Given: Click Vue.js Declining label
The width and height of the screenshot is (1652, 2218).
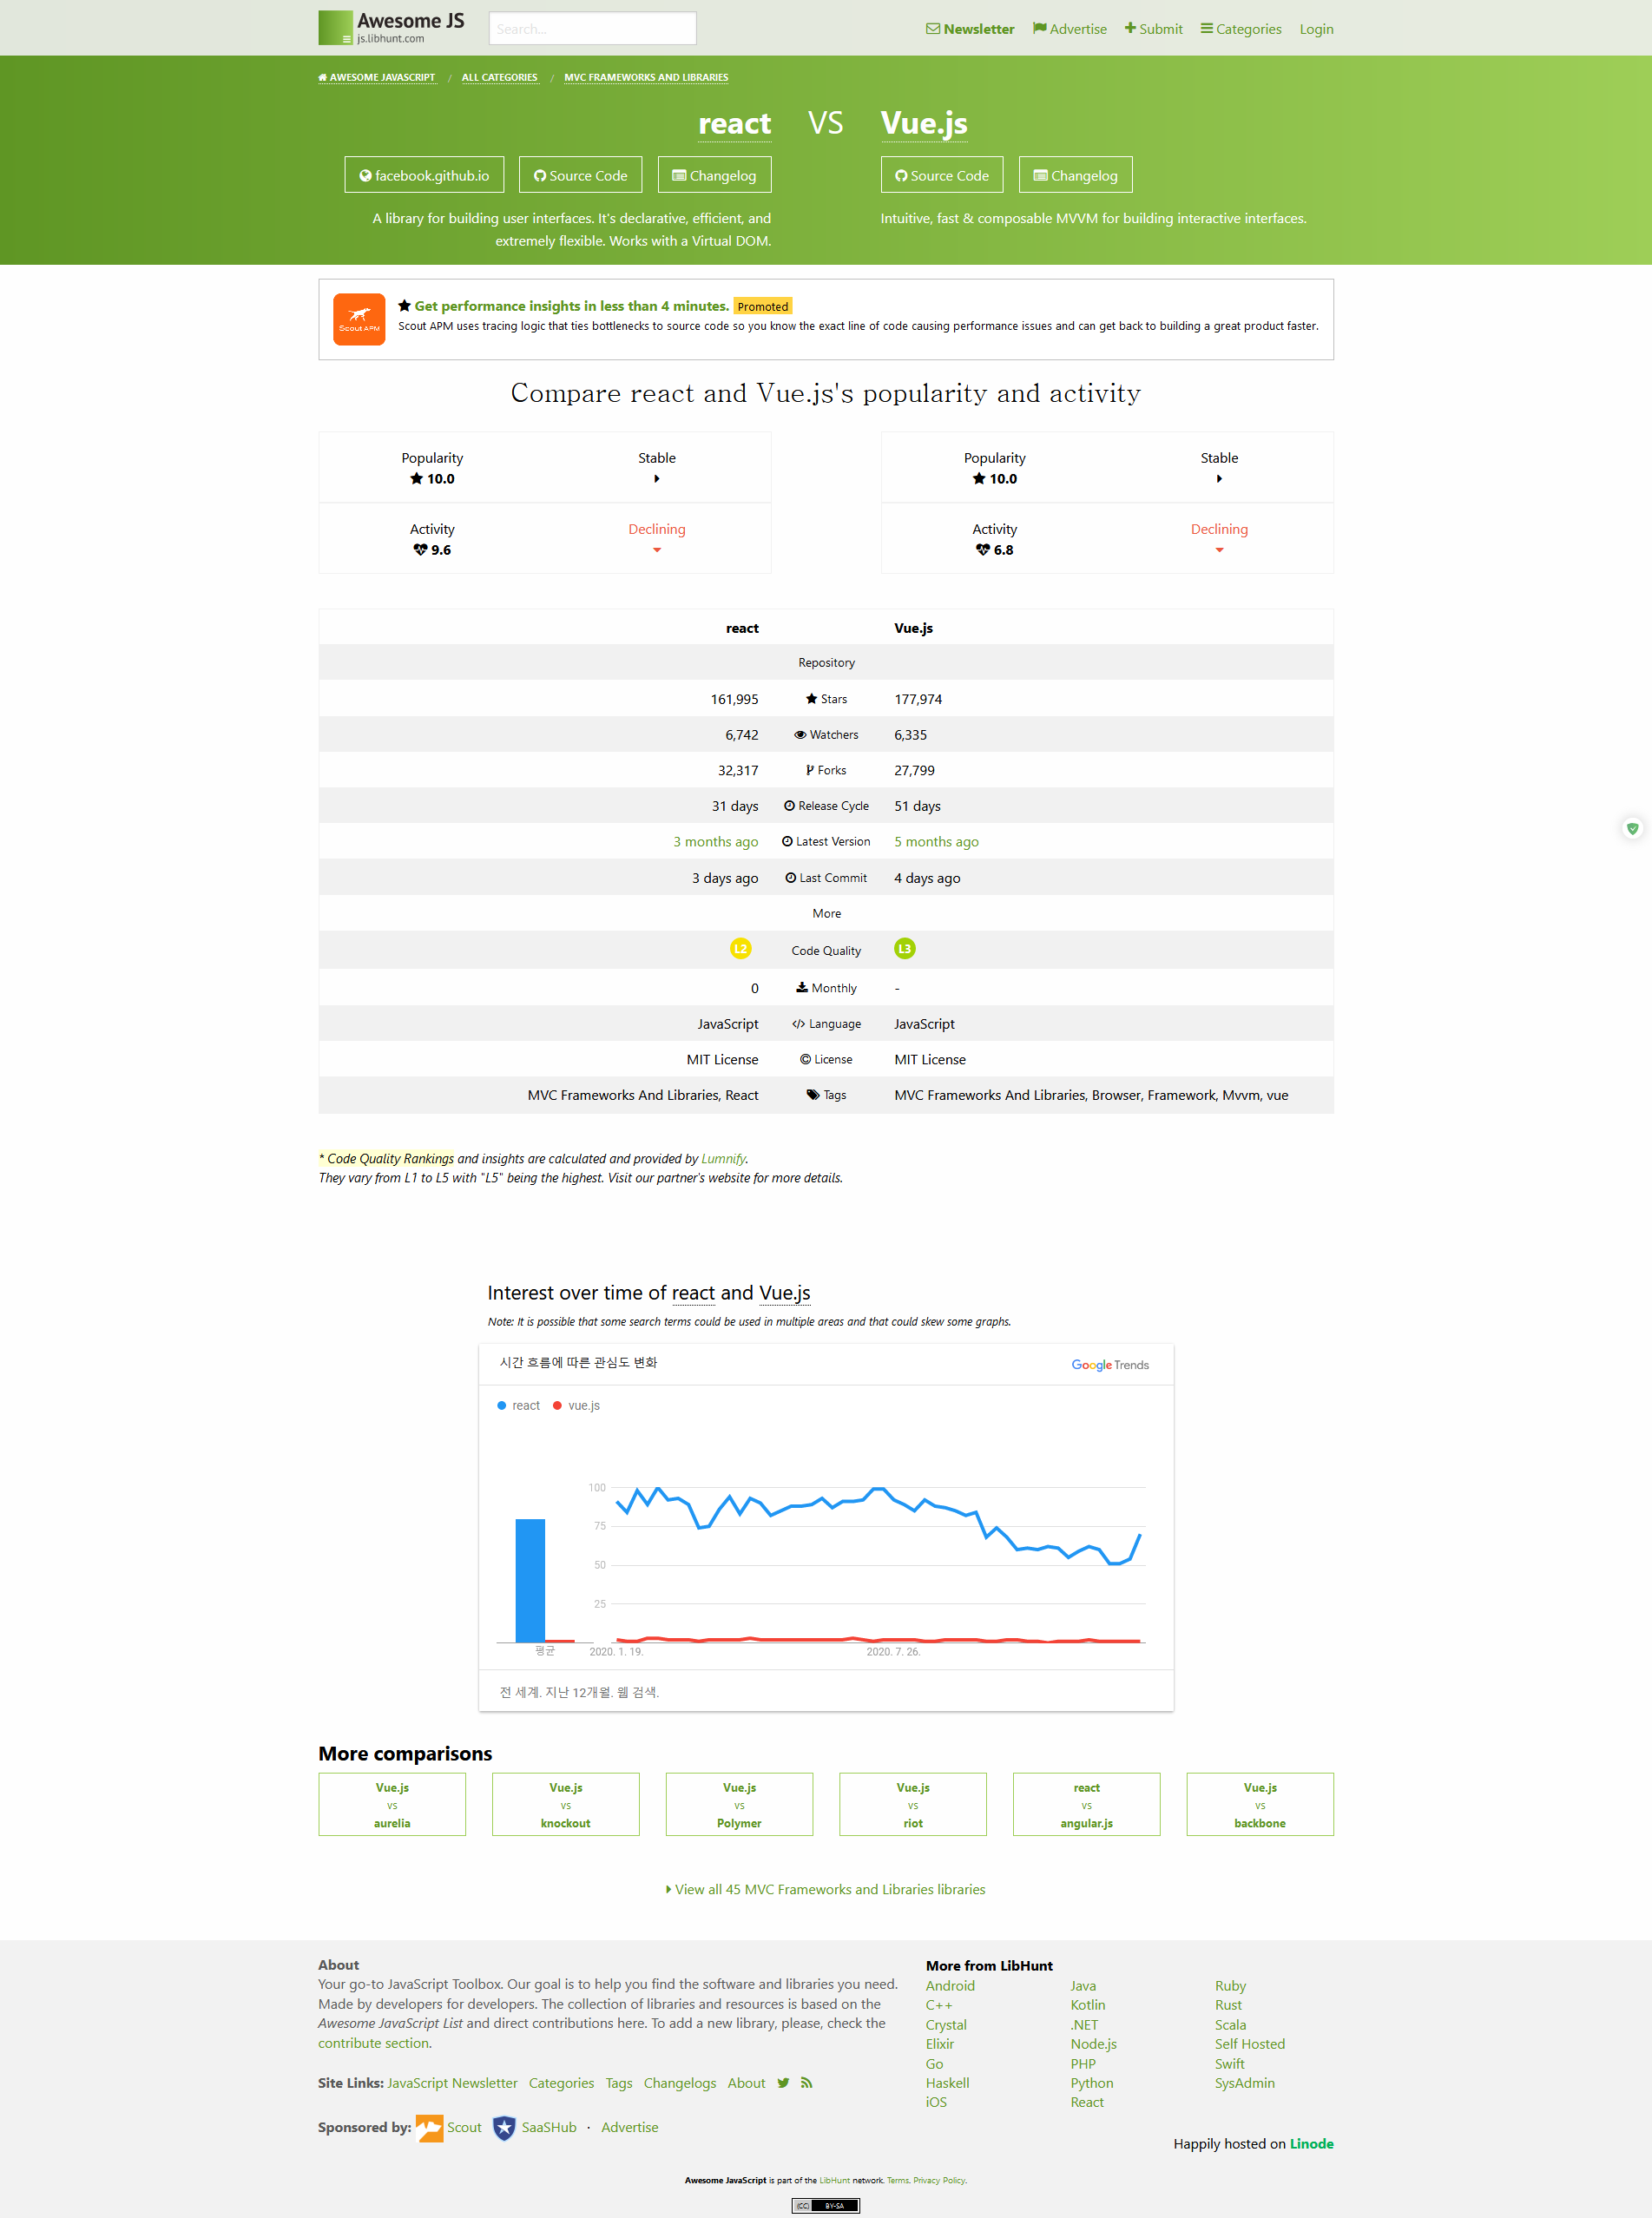Looking at the screenshot, I should coord(1219,529).
